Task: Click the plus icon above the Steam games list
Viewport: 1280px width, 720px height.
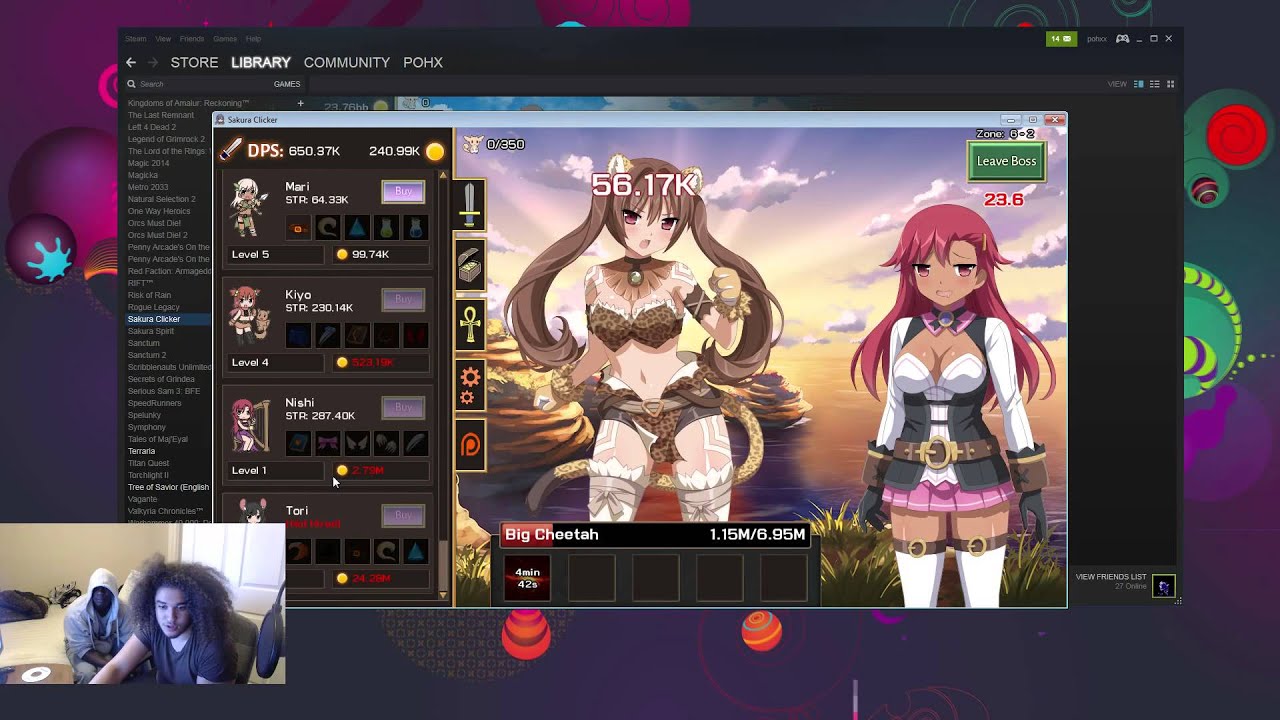Action: click(300, 103)
